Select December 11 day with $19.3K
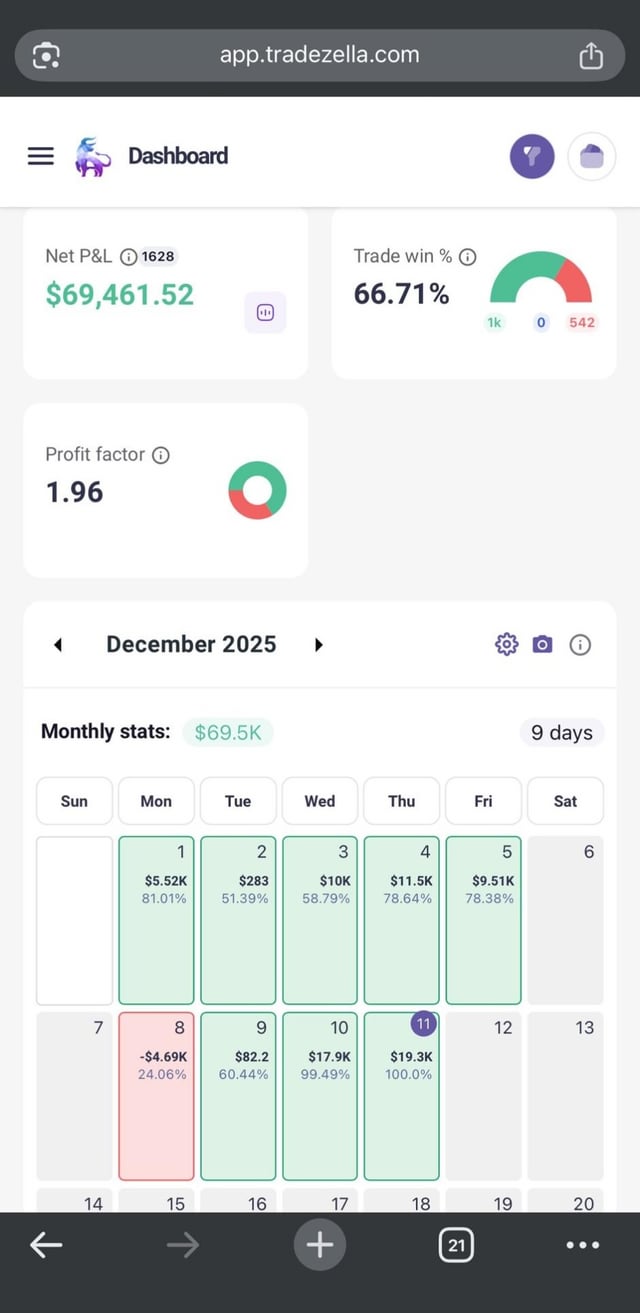 tap(401, 1095)
